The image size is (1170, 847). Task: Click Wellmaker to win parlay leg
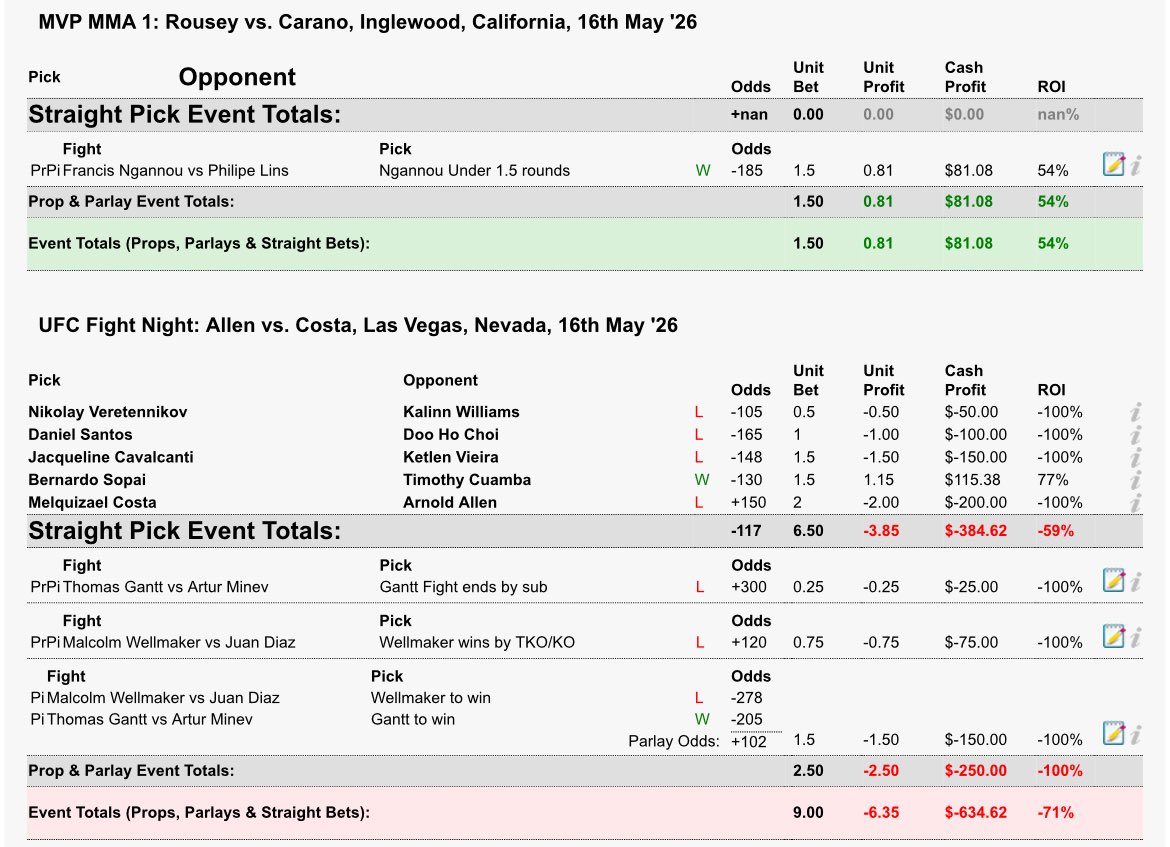(x=431, y=698)
